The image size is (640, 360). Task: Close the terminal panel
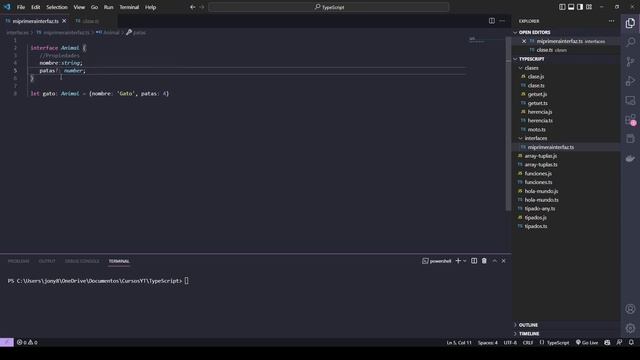click(x=504, y=261)
